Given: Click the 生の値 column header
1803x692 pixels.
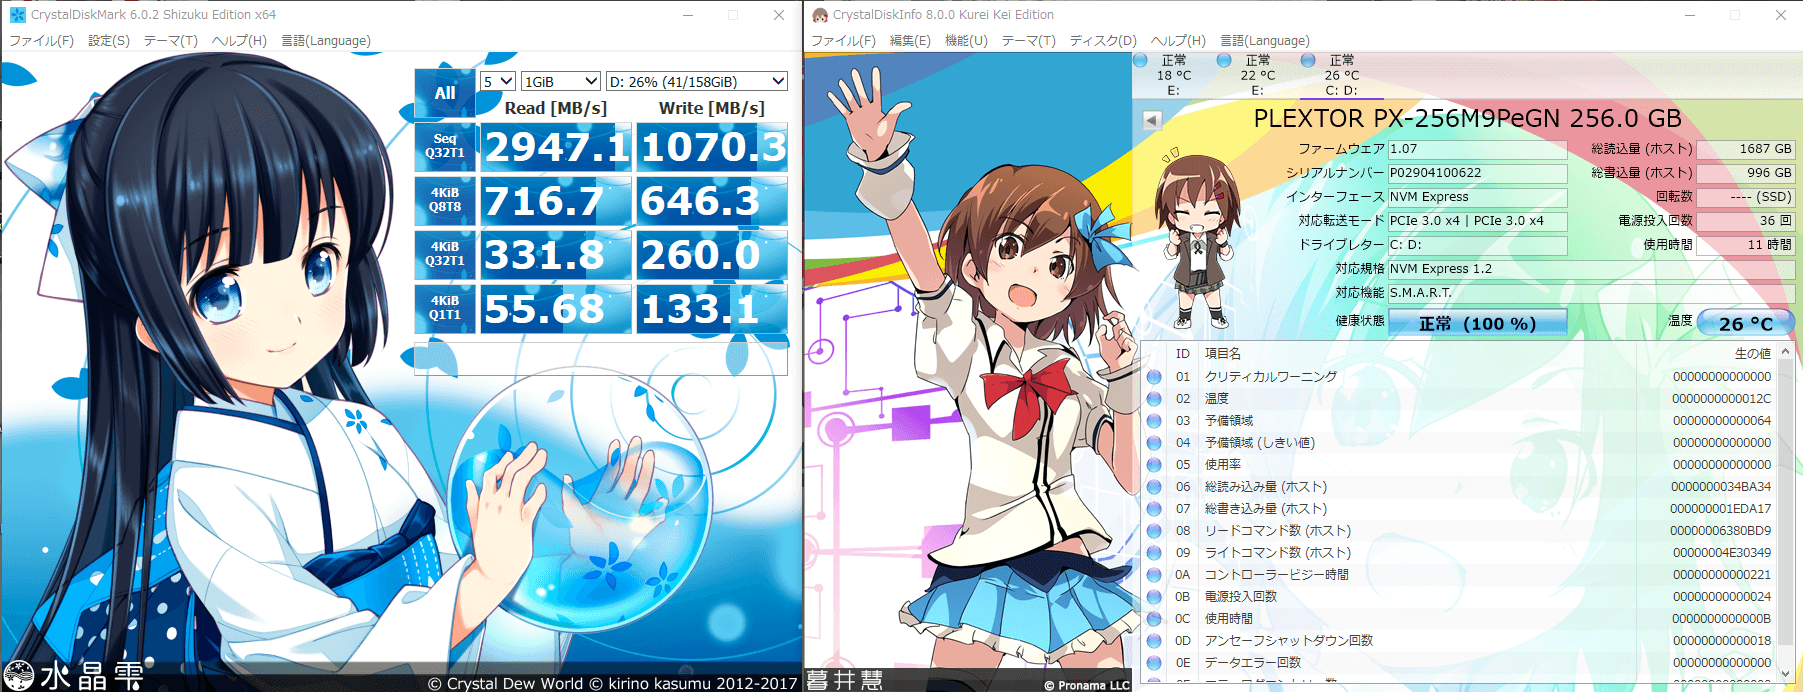Looking at the screenshot, I should point(1752,354).
